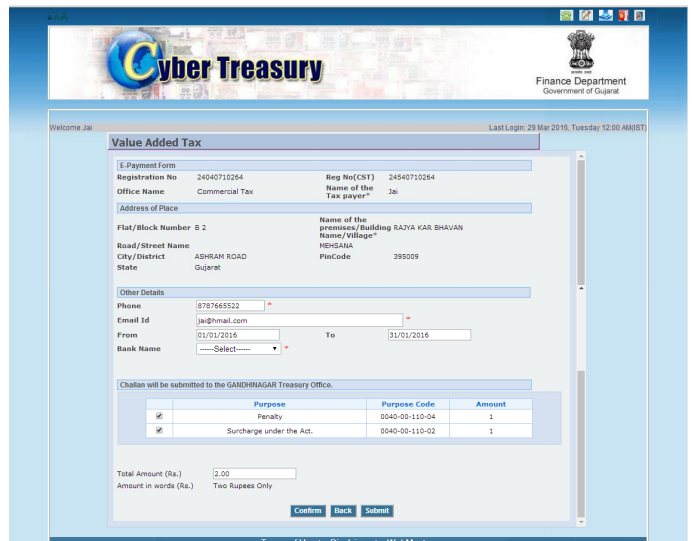Click the RAJYA KAR BHAVAN building name
Screen dimensions: 693x541
click(428, 228)
